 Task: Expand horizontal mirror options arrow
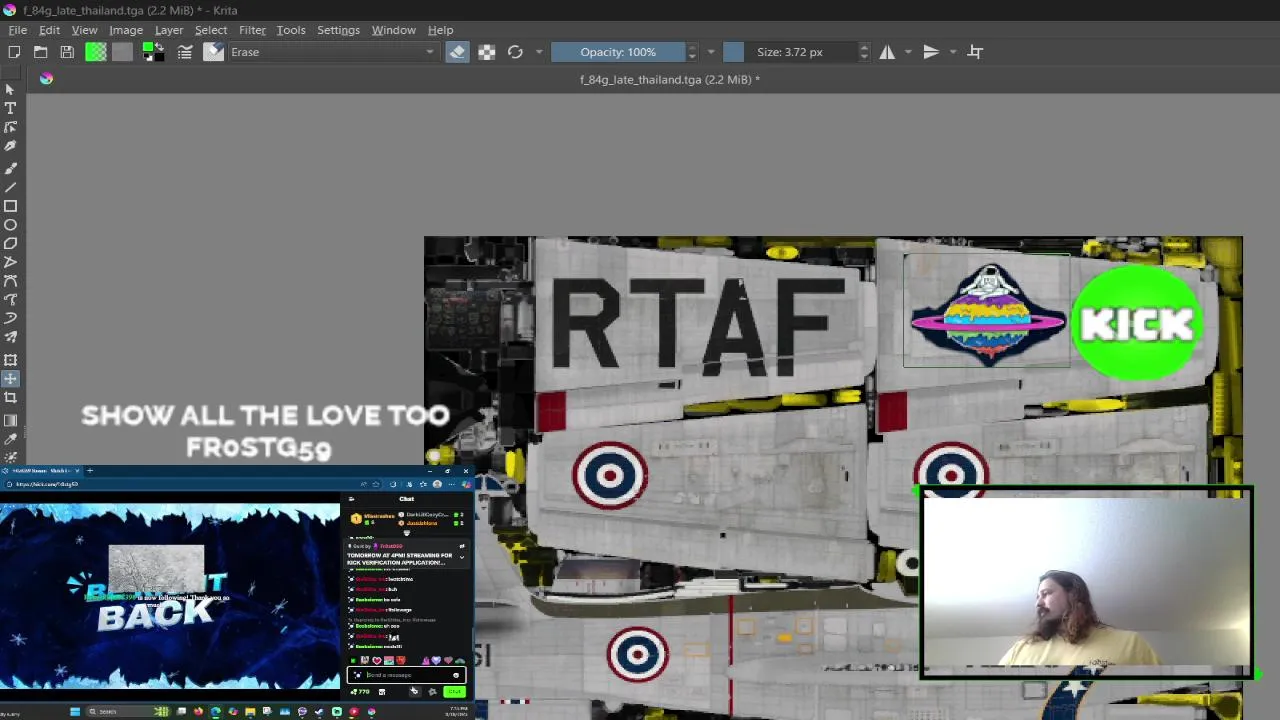point(908,52)
